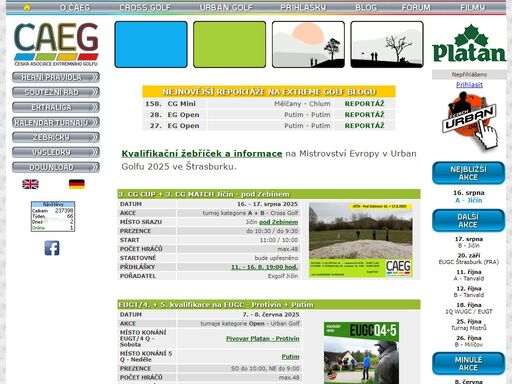Screen dimensions: 512x384
Task: Click the Přihlásit login link
Action: coord(469,85)
